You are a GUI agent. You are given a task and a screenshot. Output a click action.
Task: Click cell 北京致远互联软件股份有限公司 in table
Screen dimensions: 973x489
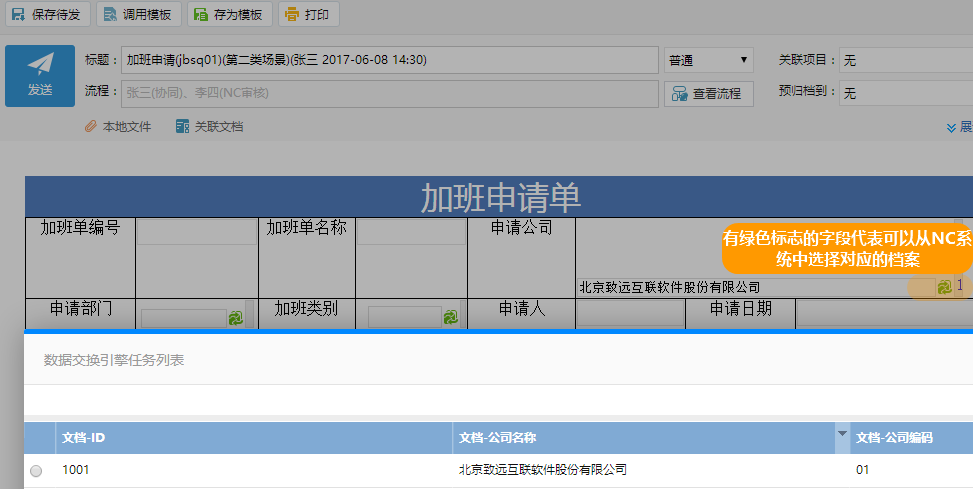[542, 470]
